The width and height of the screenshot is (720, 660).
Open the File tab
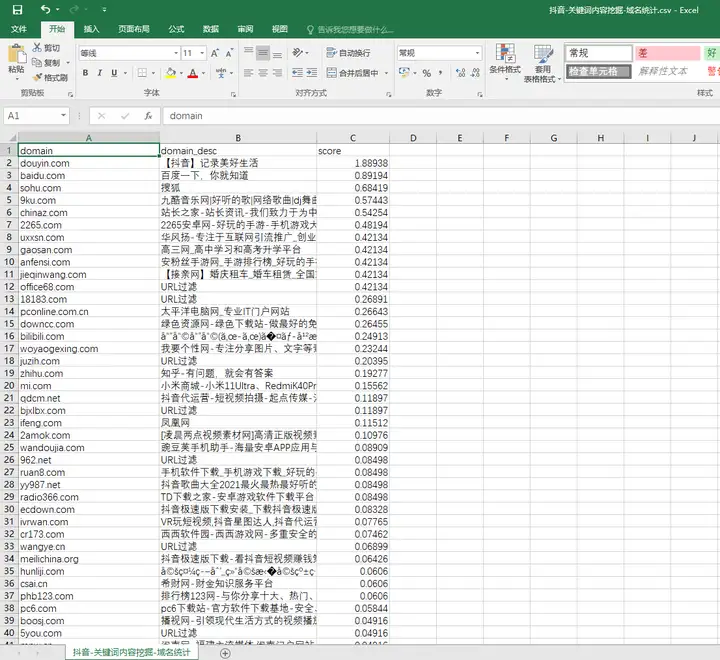pyautogui.click(x=19, y=29)
